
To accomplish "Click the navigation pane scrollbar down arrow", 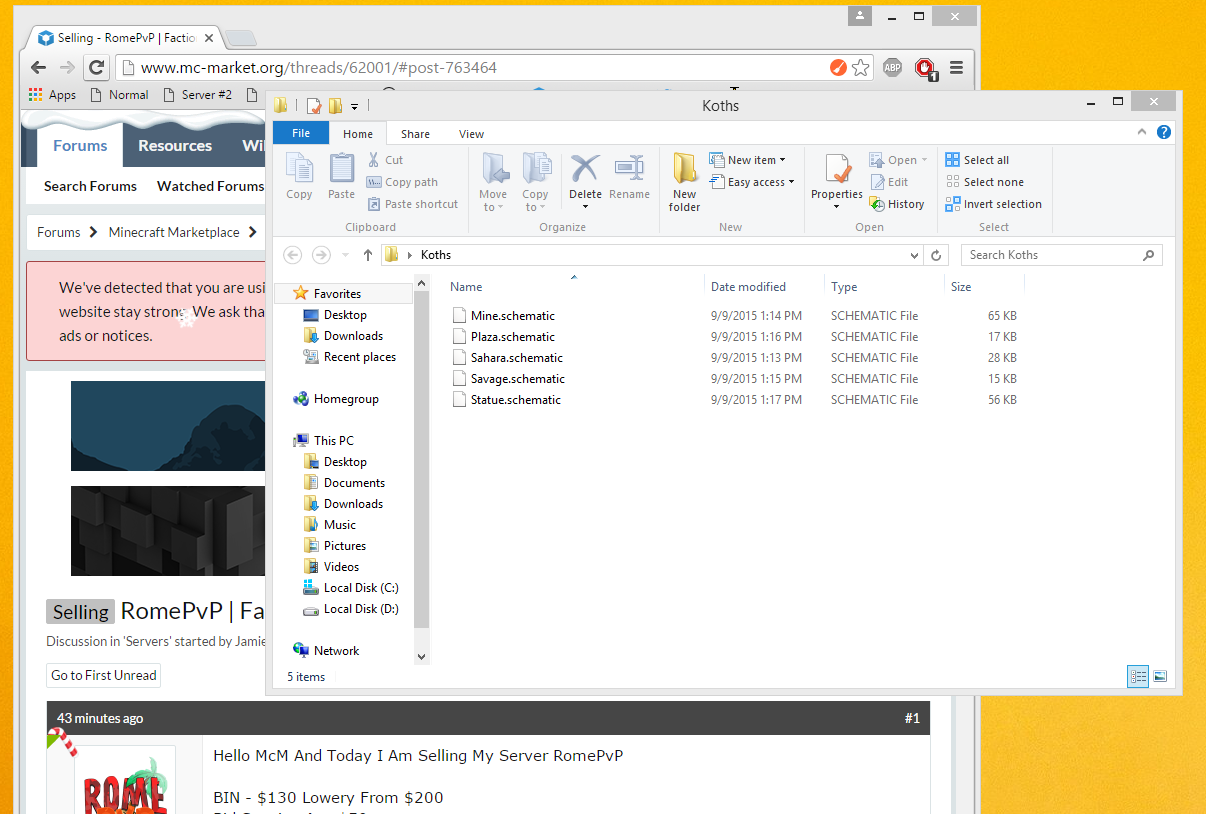I will 421,656.
